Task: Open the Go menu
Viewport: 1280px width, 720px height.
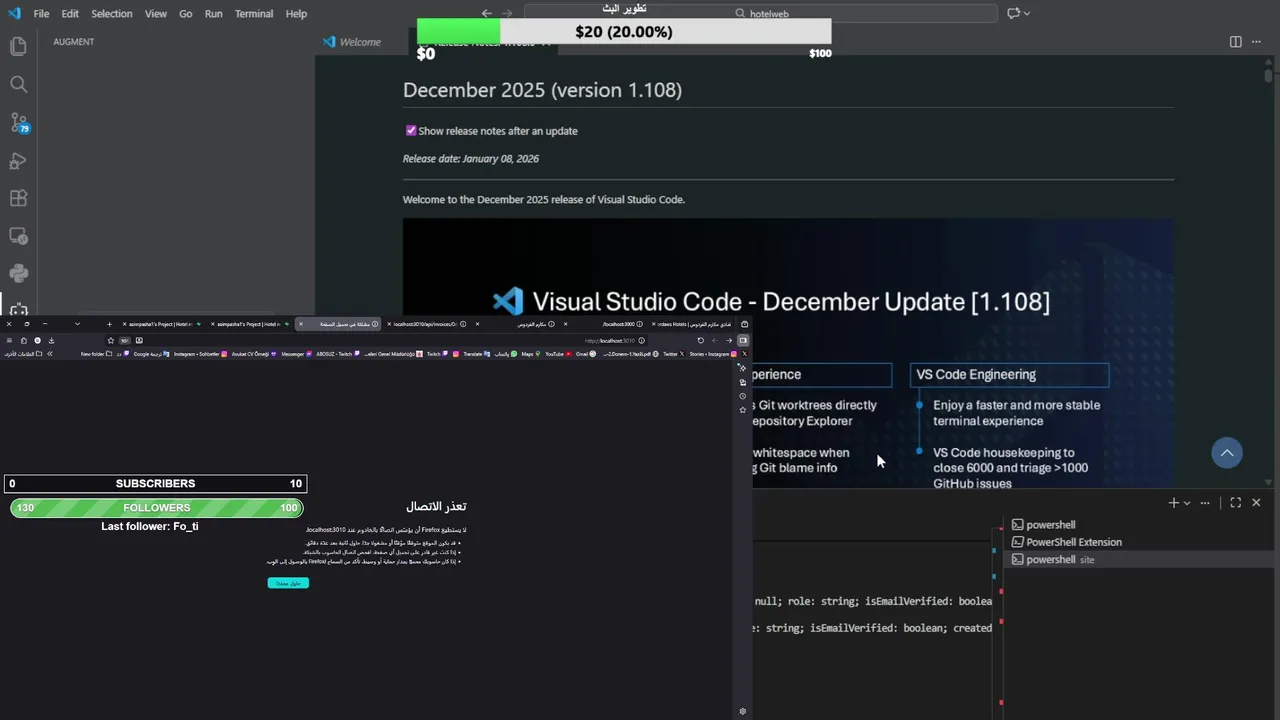Action: pos(186,14)
